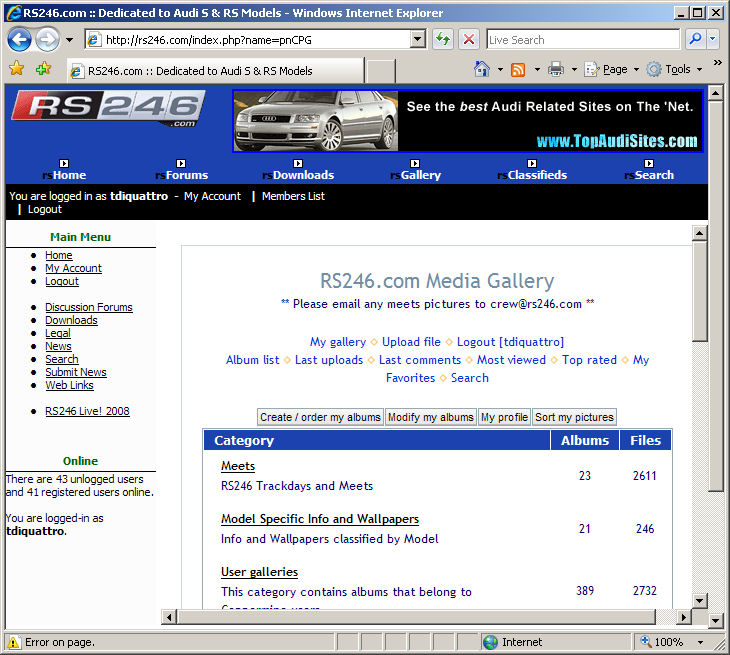Click the Sort my pictures button
The height and width of the screenshot is (655, 730).
574,417
